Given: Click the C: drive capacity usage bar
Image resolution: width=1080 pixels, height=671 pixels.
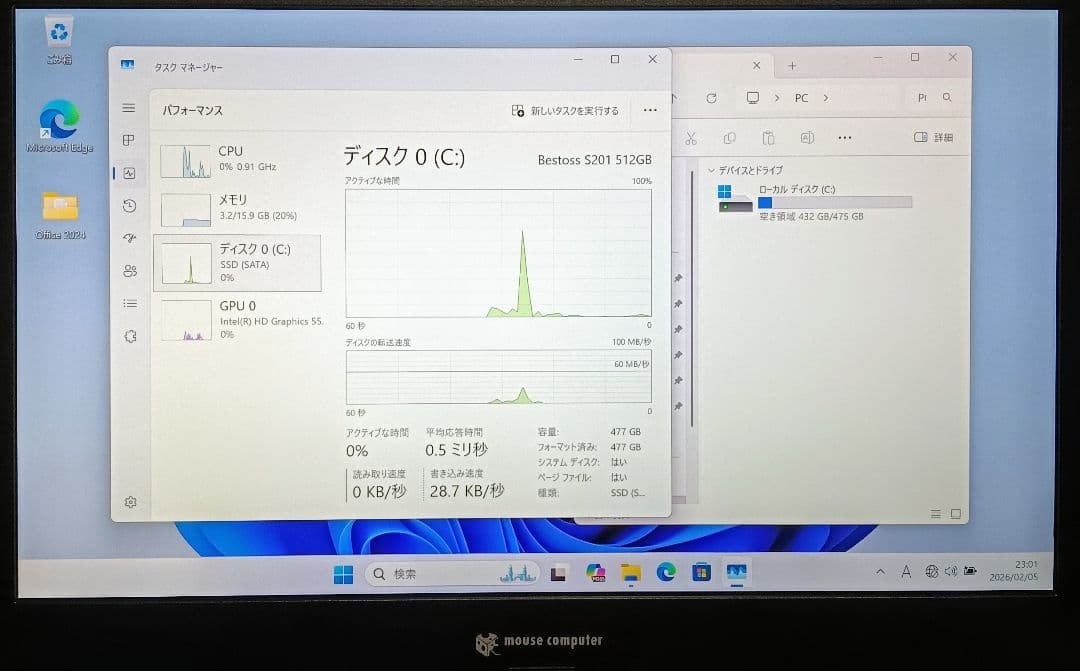Looking at the screenshot, I should [836, 201].
